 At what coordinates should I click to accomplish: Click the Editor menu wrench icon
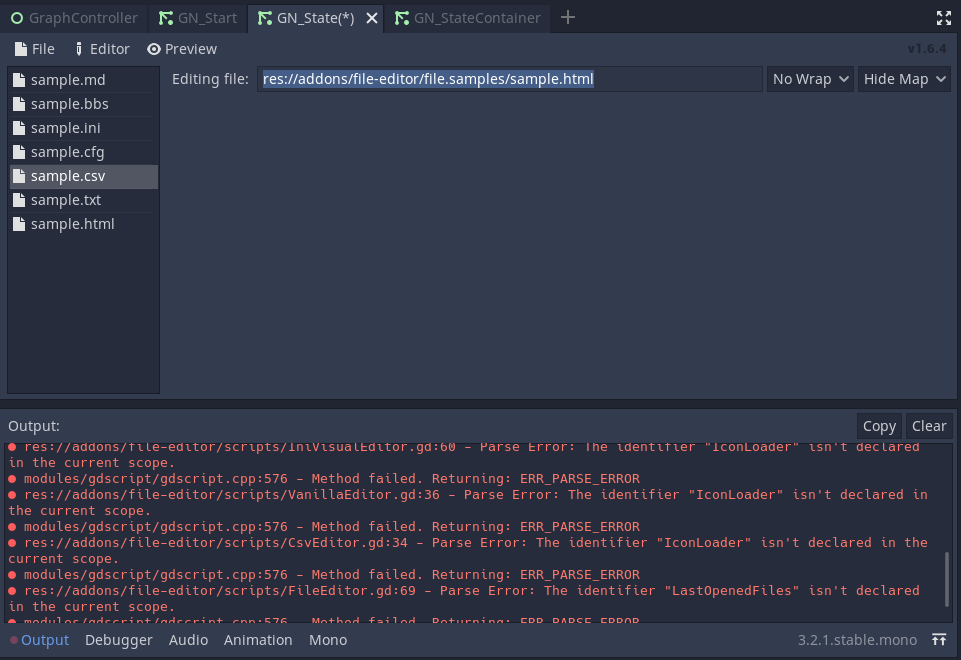tap(79, 48)
